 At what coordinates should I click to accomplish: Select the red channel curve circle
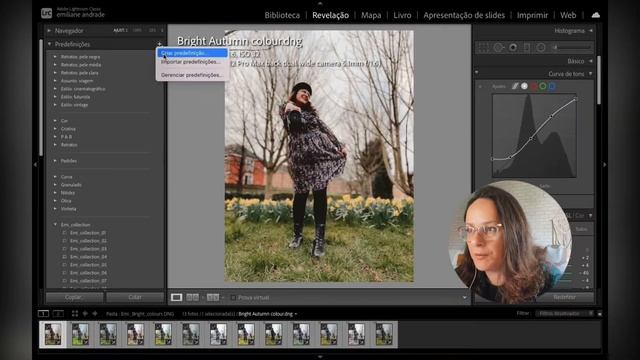click(x=533, y=86)
